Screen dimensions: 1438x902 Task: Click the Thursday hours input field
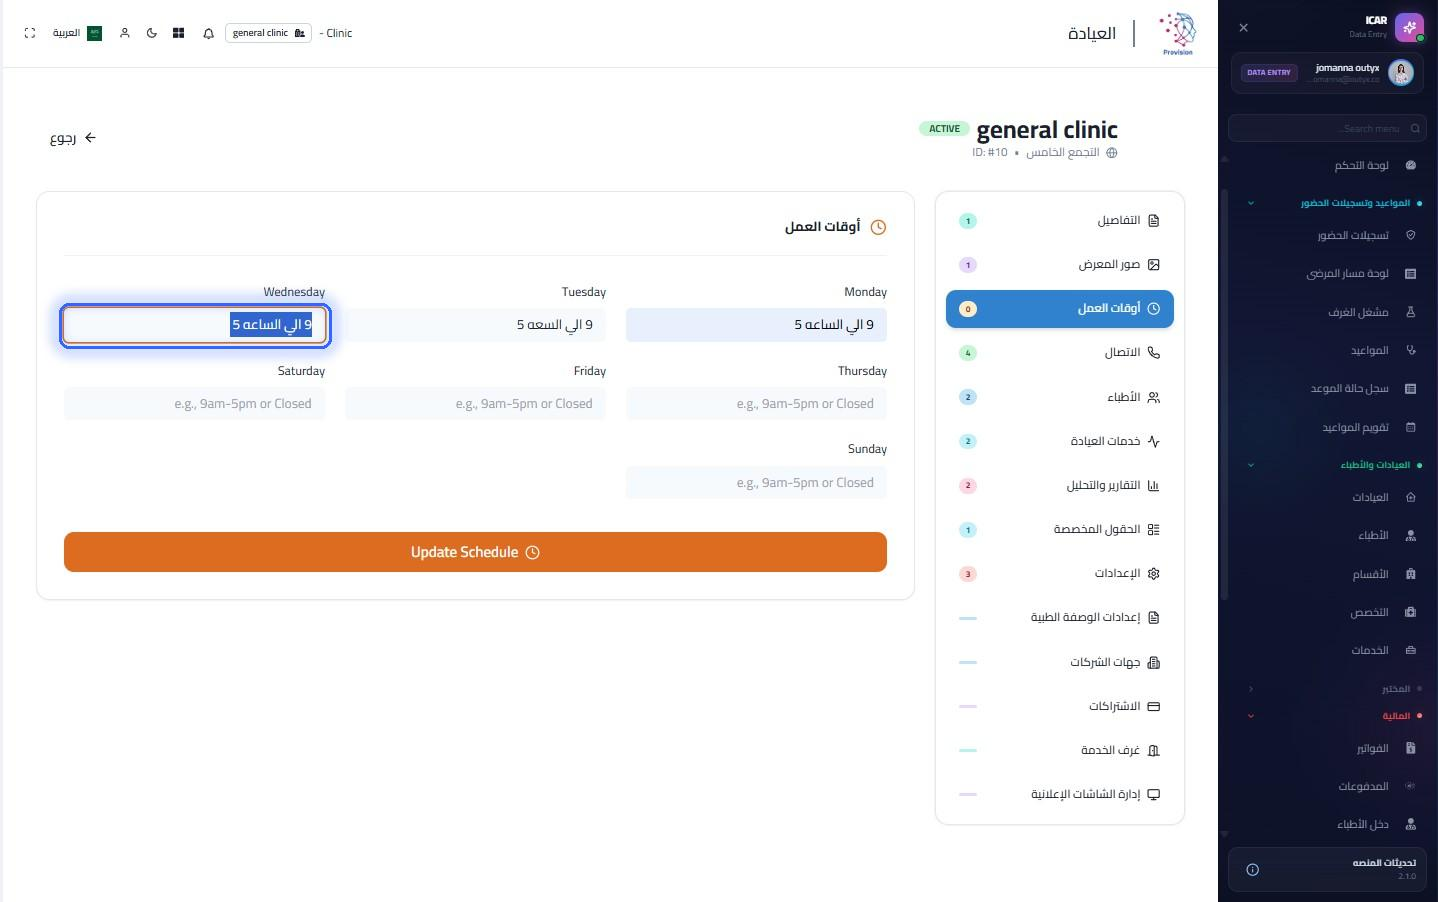click(756, 404)
